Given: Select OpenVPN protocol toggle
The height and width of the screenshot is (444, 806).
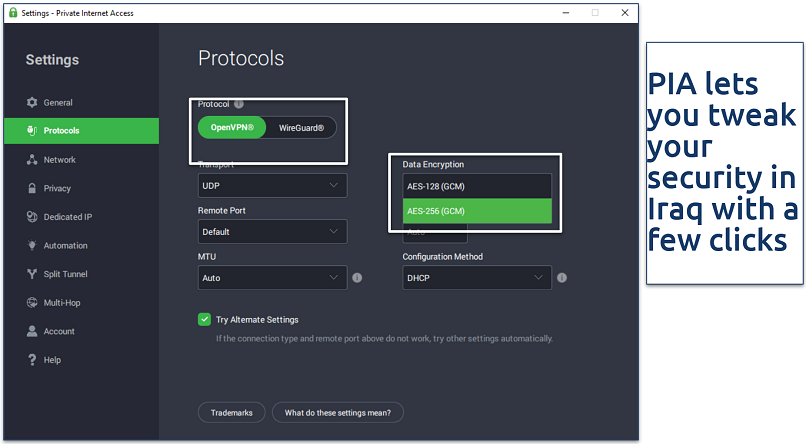Looking at the screenshot, I should (232, 127).
